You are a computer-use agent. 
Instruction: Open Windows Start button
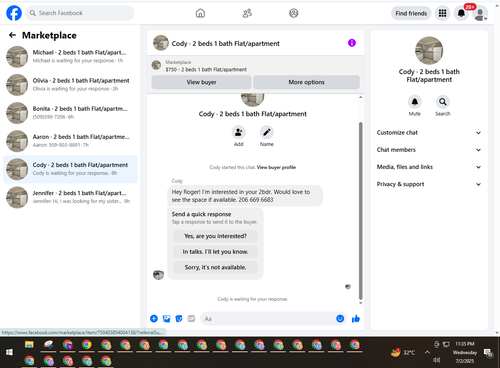[x=9, y=352]
